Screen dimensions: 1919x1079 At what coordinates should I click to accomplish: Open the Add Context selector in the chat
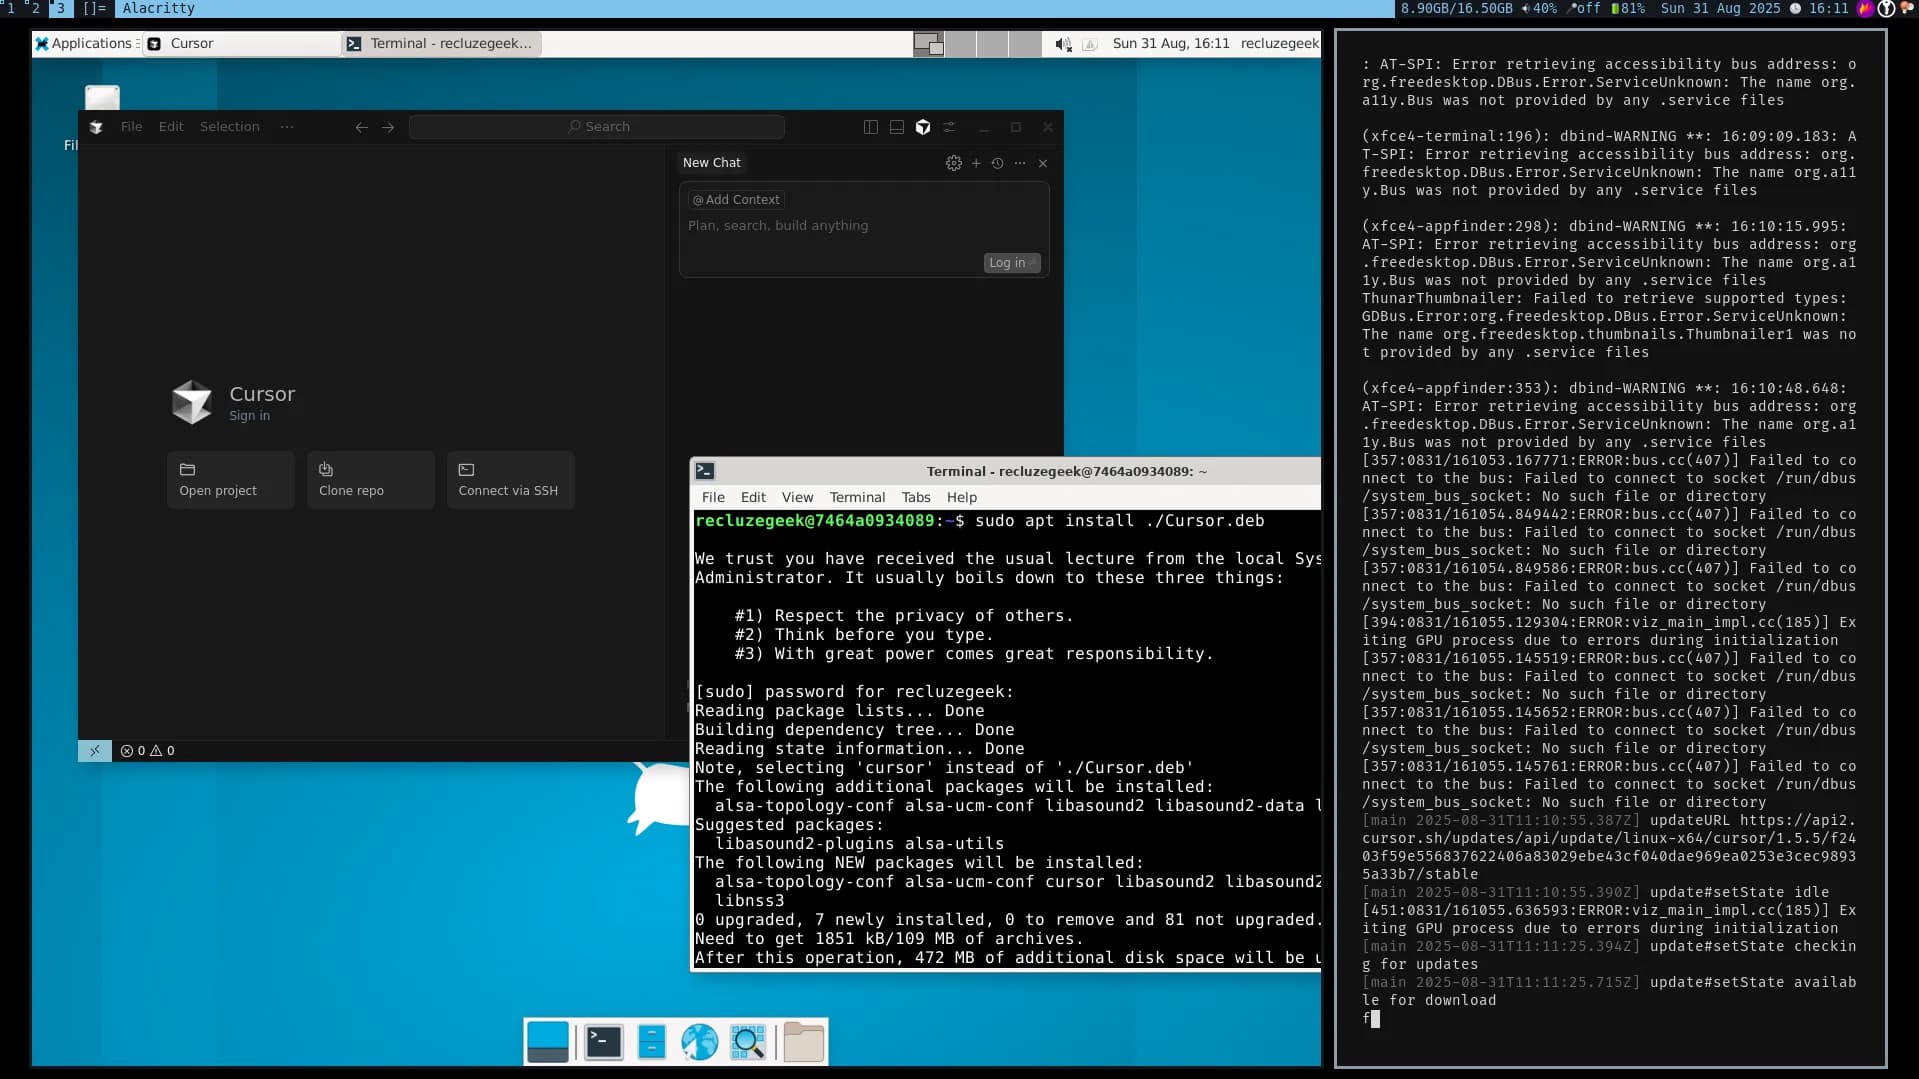click(x=736, y=199)
